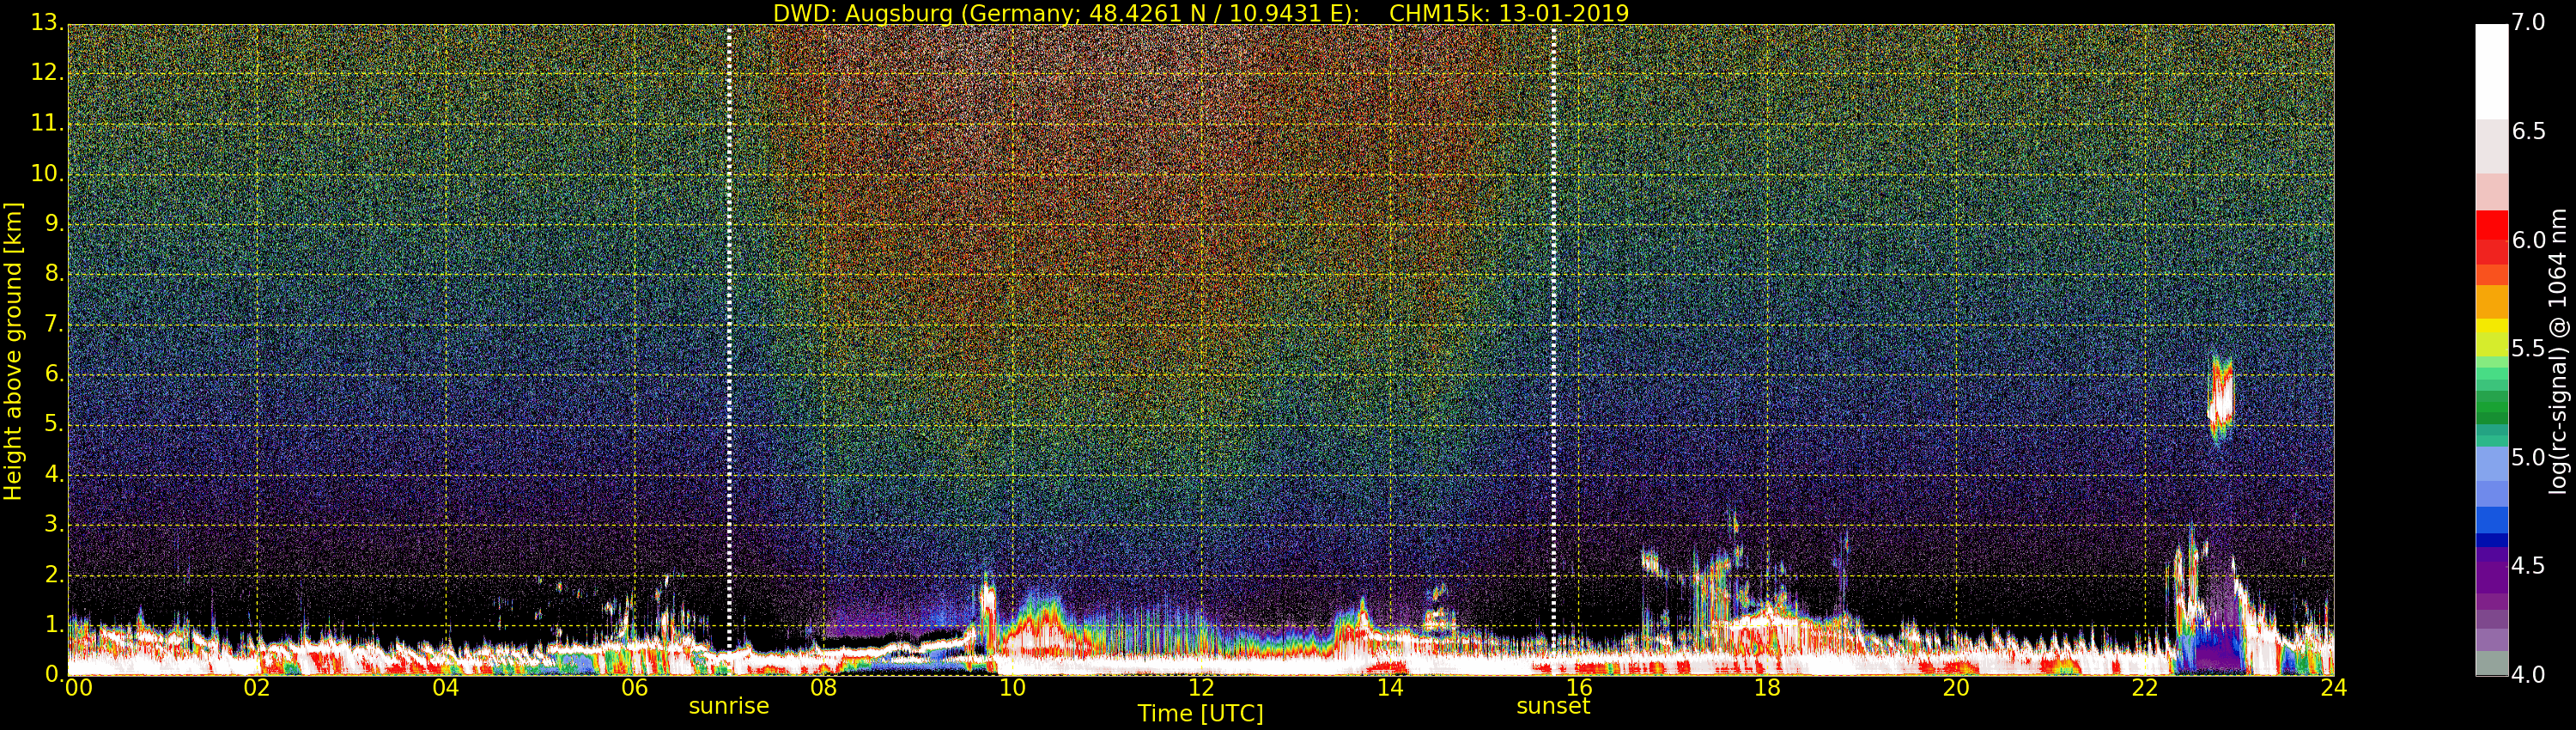Click the '04' time axis tick label
This screenshot has height=730, width=2576.
pyautogui.click(x=446, y=688)
